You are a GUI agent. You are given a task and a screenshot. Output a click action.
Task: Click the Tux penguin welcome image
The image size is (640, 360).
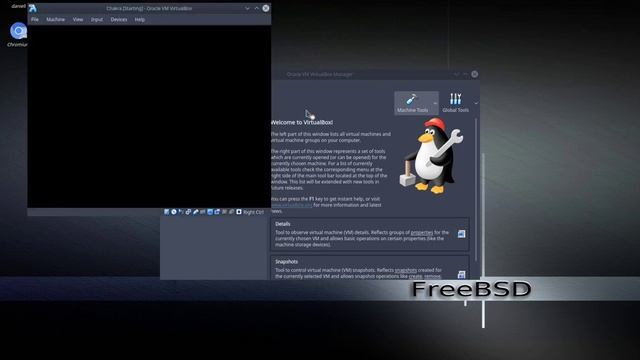(431, 156)
